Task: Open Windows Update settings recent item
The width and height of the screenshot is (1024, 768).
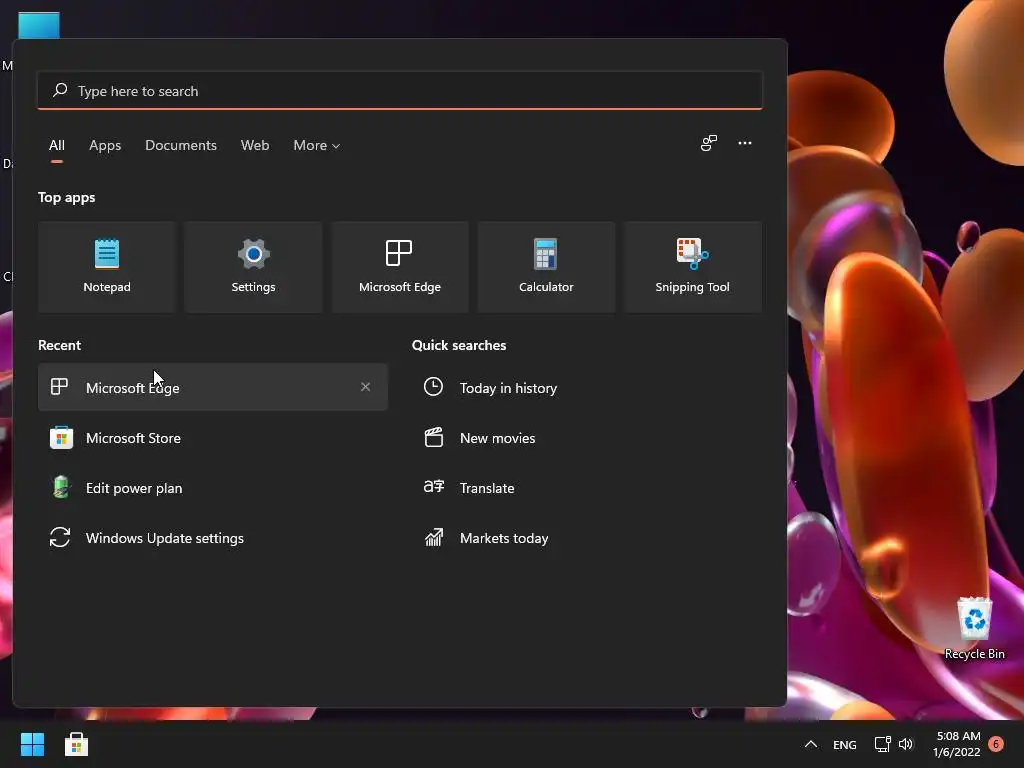Action: tap(213, 538)
